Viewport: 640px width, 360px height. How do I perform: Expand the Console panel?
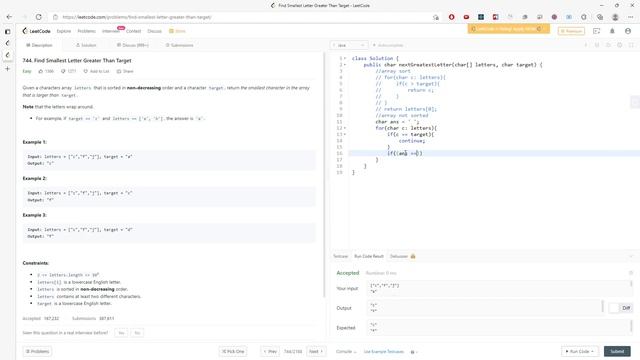[x=346, y=351]
